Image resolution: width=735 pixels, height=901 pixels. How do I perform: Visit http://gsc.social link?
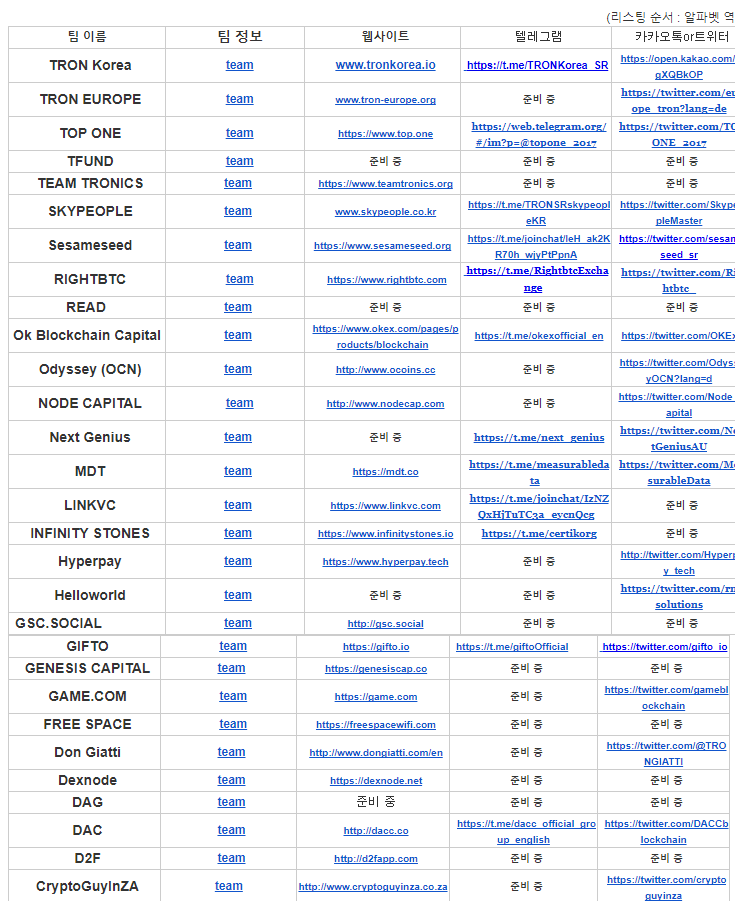point(386,623)
